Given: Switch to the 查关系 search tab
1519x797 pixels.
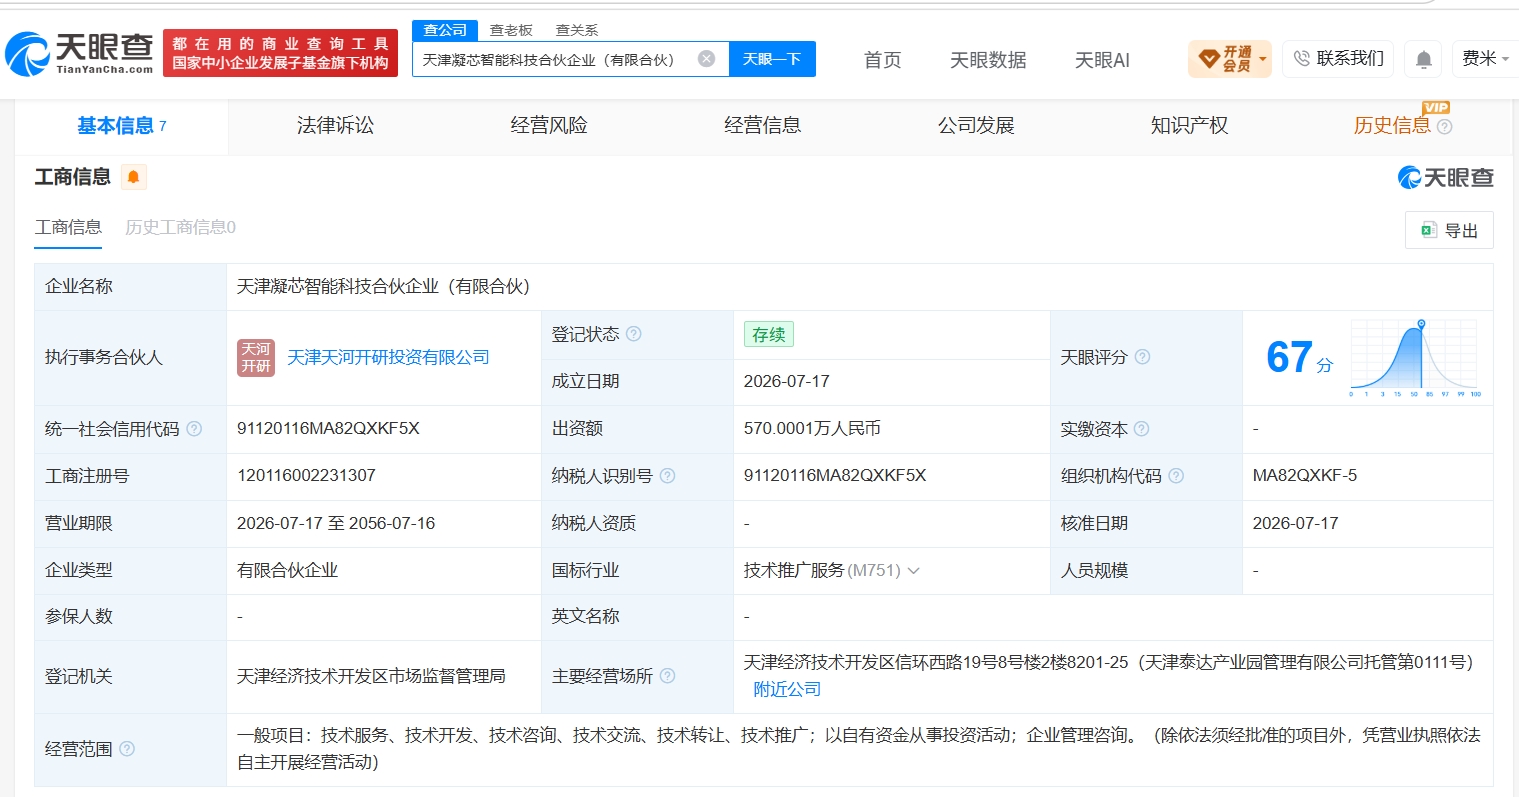Looking at the screenshot, I should [577, 30].
